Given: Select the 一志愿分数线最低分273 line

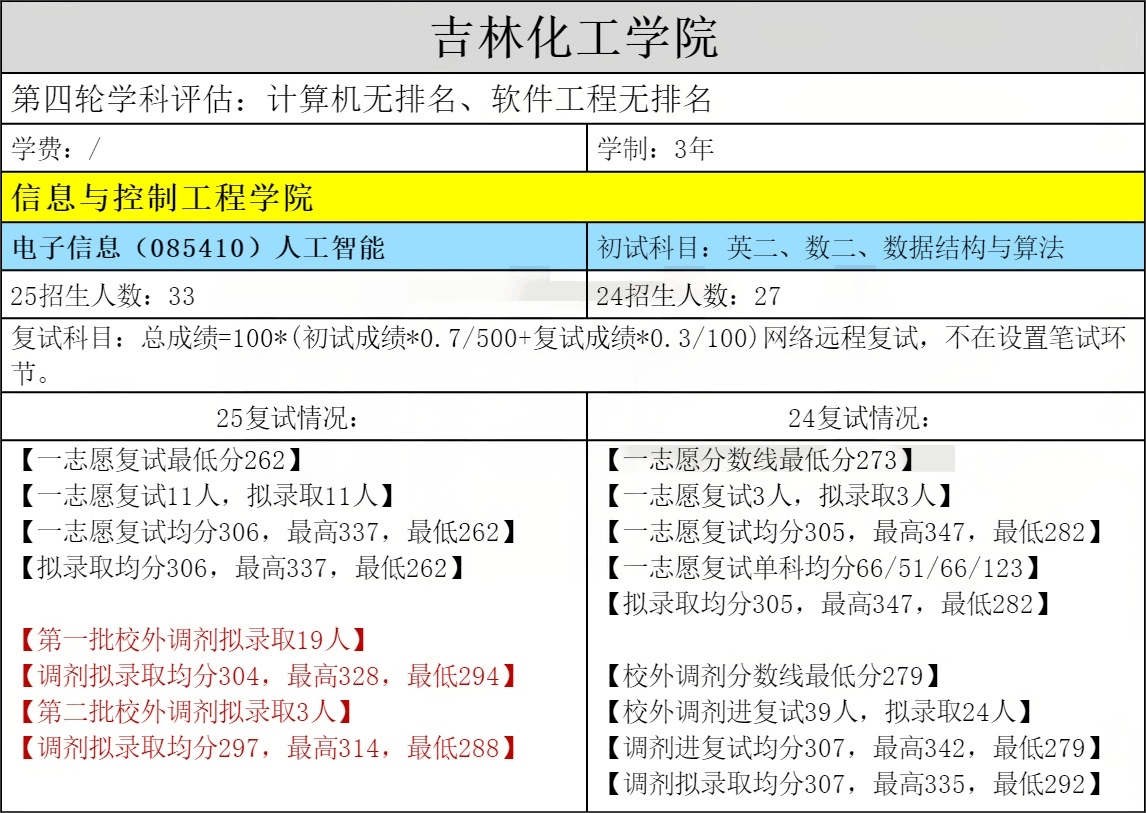Looking at the screenshot, I should point(760,460).
